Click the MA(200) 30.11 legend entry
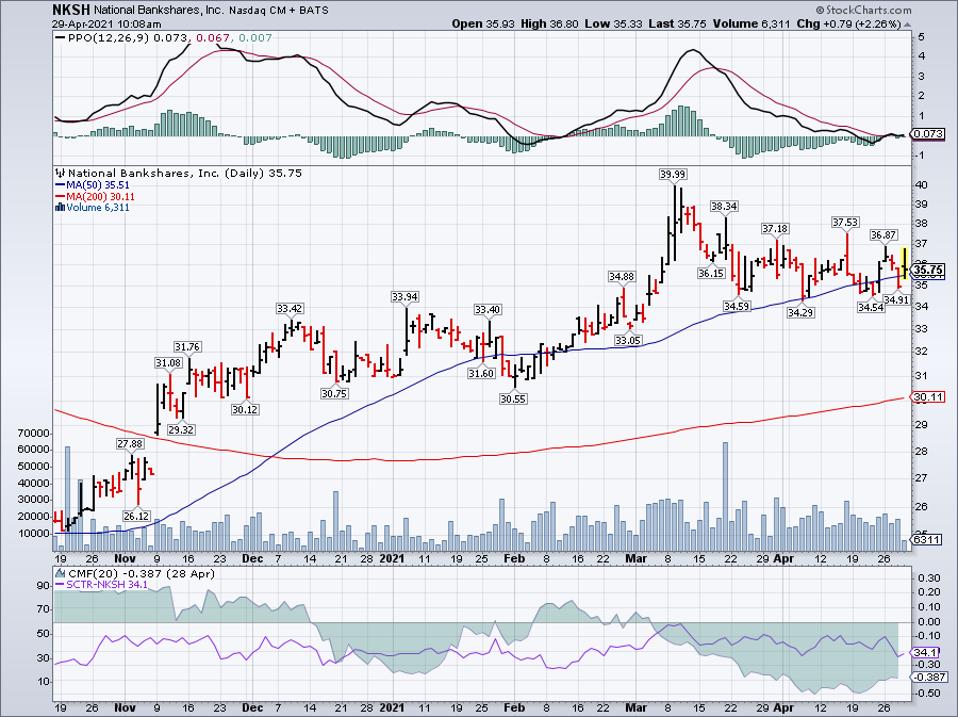Image resolution: width=958 pixels, height=717 pixels. (101, 197)
